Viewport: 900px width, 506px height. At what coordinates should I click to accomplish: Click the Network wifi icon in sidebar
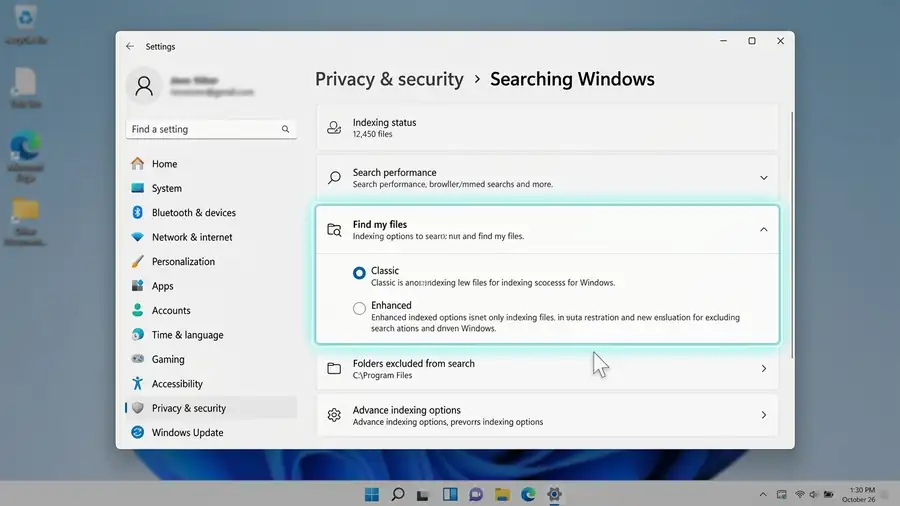[137, 237]
